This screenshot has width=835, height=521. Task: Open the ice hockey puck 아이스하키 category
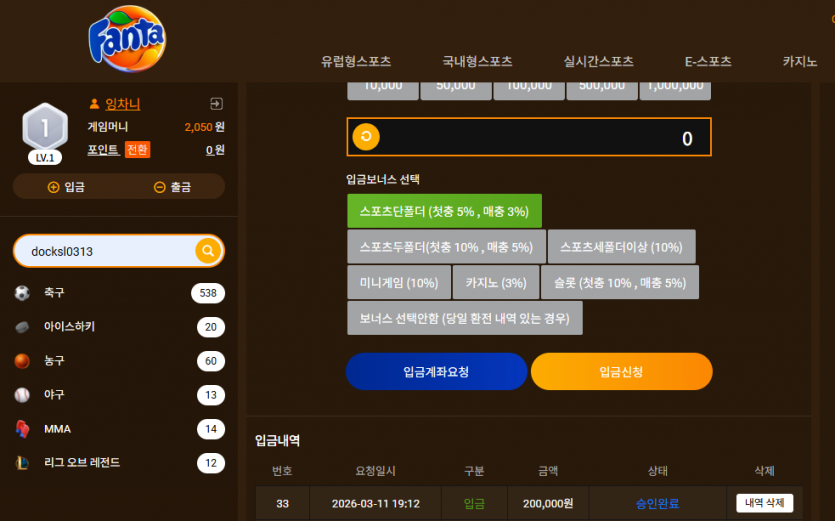[119, 327]
